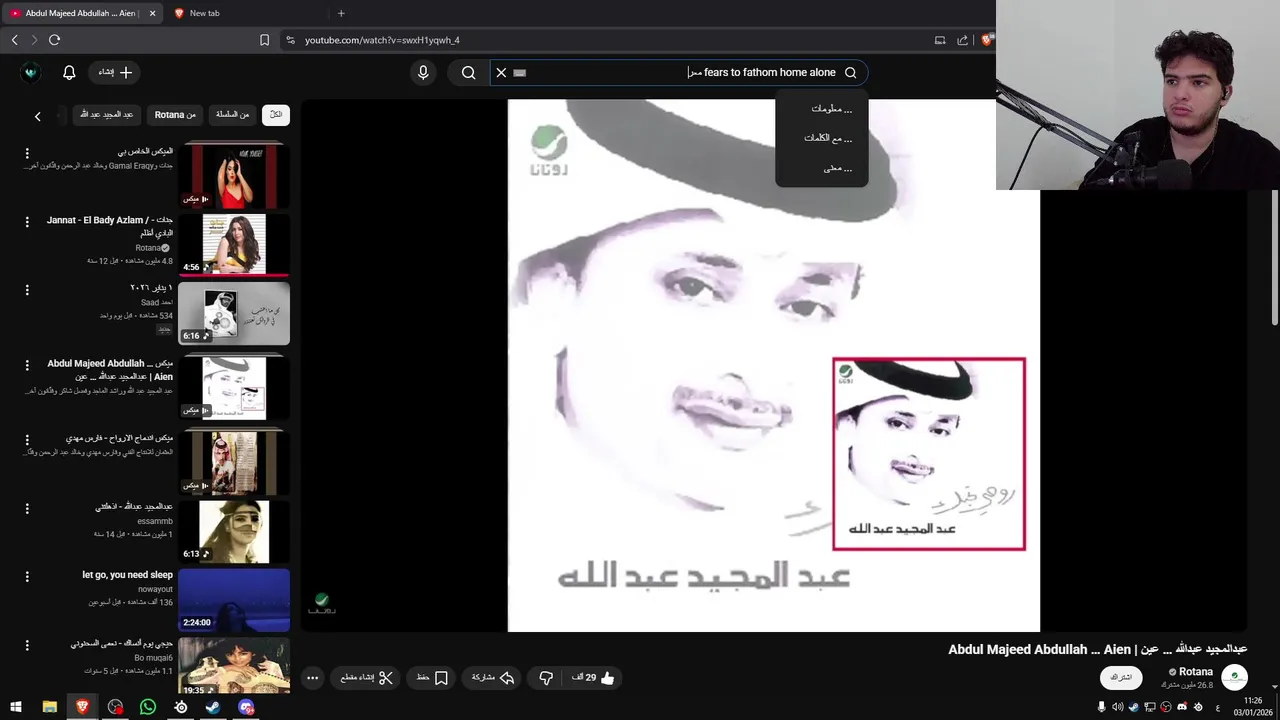Click the let go, you need sleep title
The width and height of the screenshot is (1280, 720).
(x=127, y=575)
